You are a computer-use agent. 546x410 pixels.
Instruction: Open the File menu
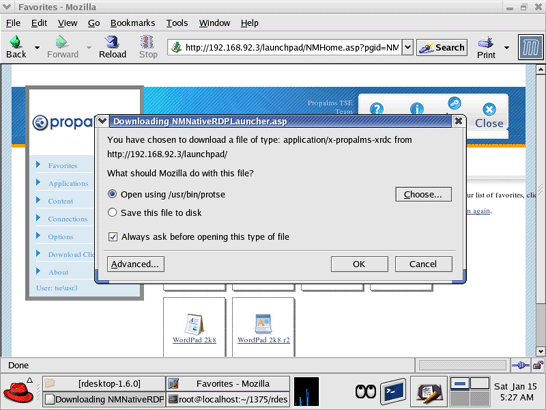pyautogui.click(x=13, y=23)
